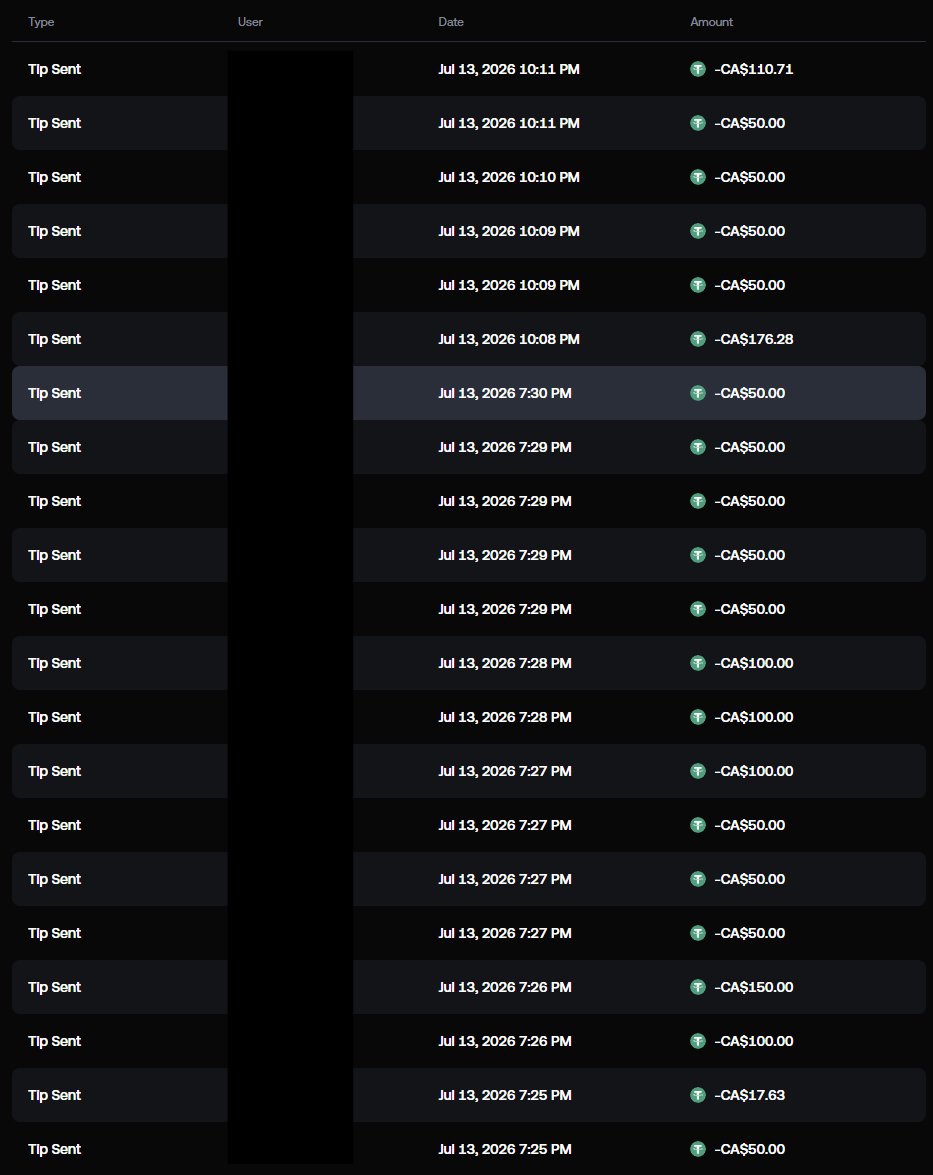Click Tether icon for 7:27 PM -CA$100.00 tip
Screen dimensions: 933x1175
pyautogui.click(x=698, y=771)
